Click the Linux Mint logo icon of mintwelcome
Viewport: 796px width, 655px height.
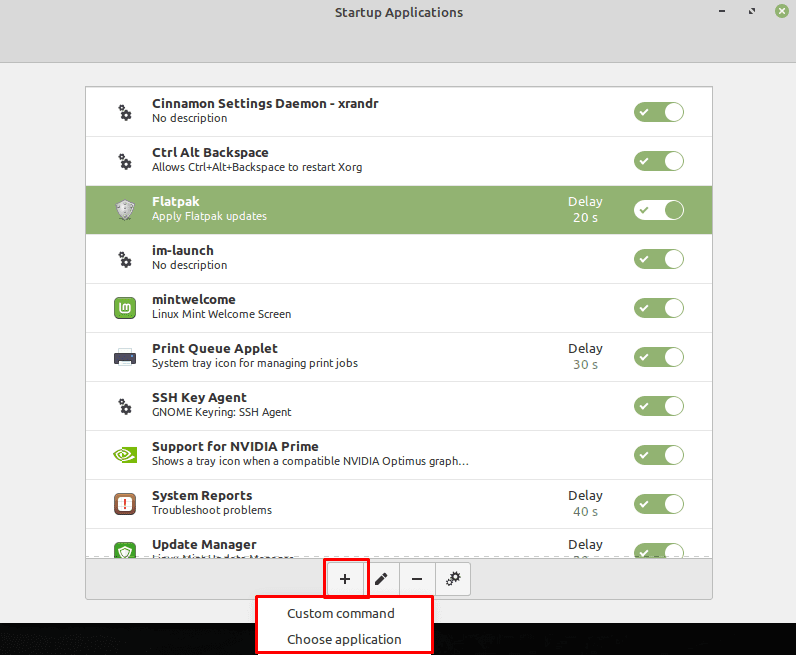(x=125, y=308)
